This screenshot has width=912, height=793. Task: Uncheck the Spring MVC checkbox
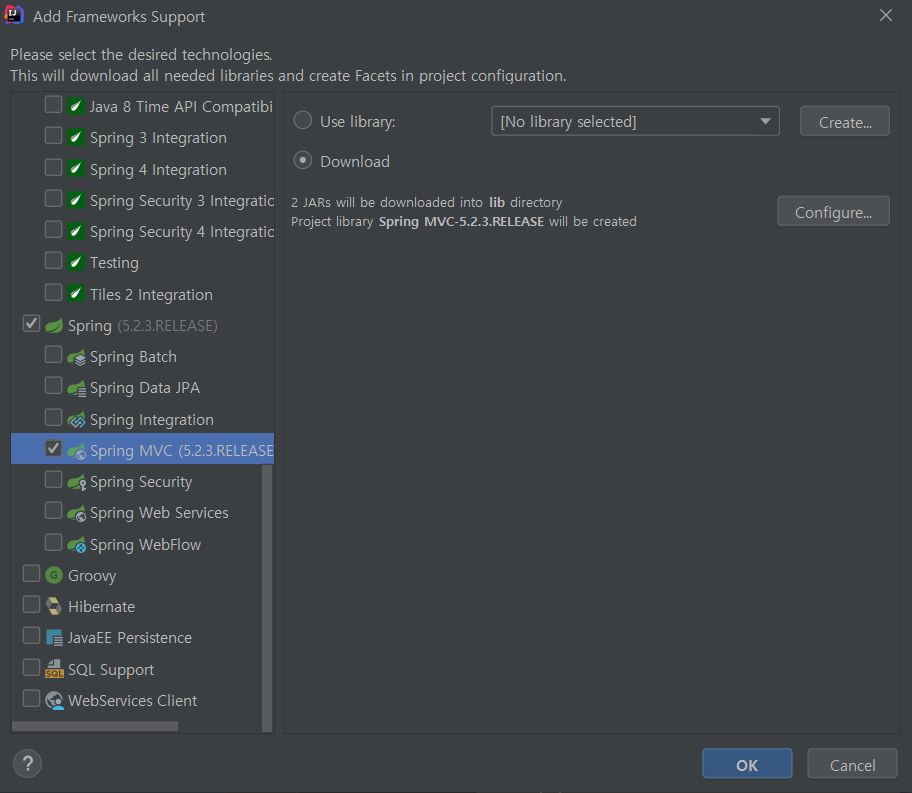pyautogui.click(x=53, y=449)
